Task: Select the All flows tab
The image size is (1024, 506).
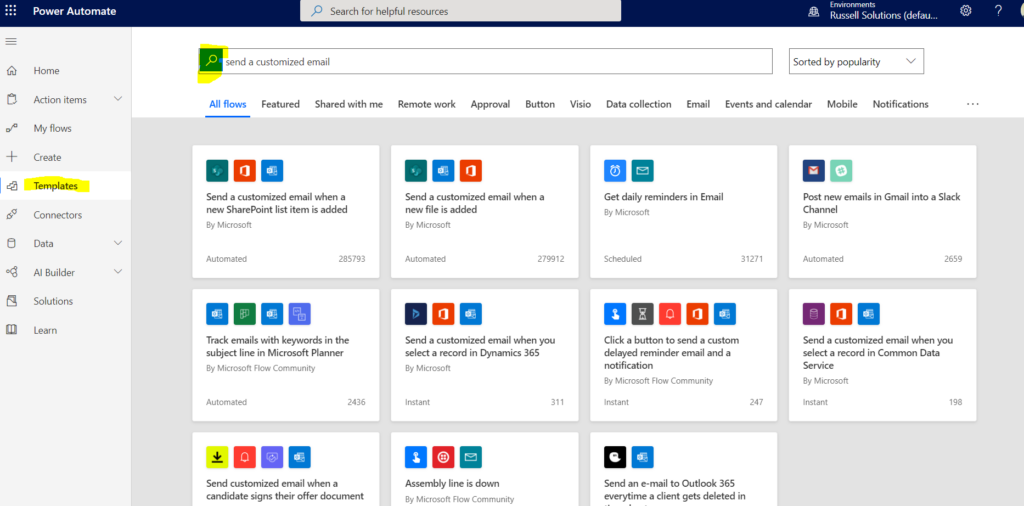Action: coord(228,104)
